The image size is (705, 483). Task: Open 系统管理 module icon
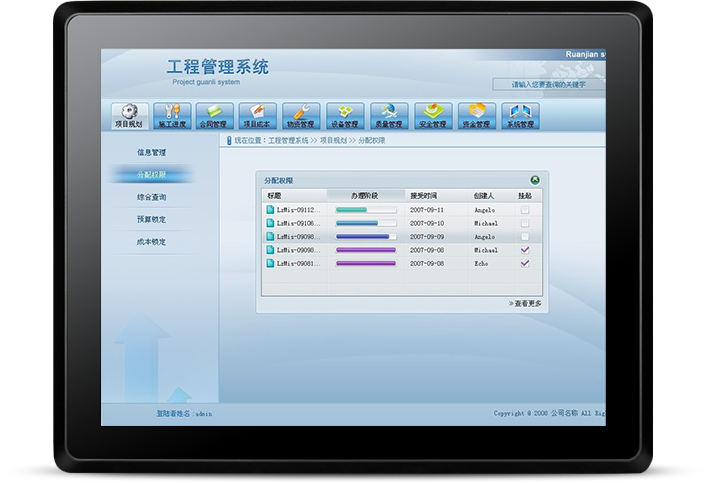pyautogui.click(x=520, y=116)
